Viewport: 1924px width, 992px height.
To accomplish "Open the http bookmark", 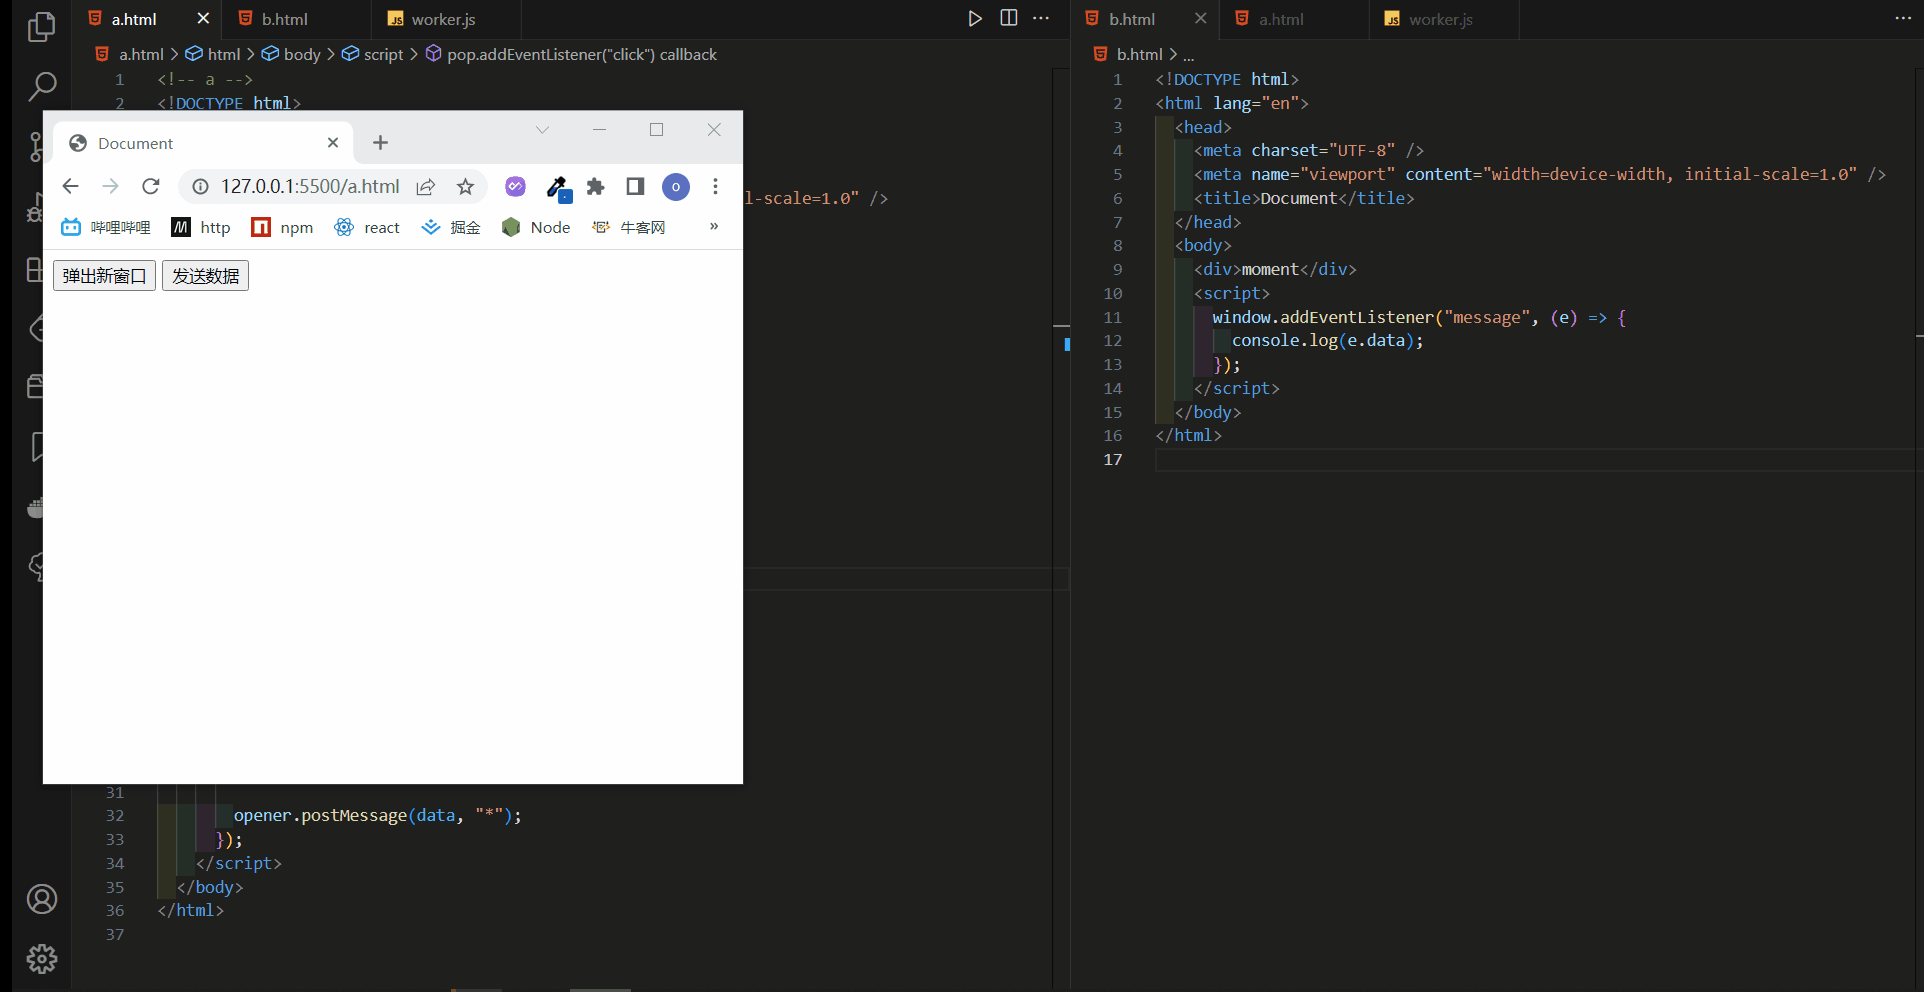I will 201,227.
